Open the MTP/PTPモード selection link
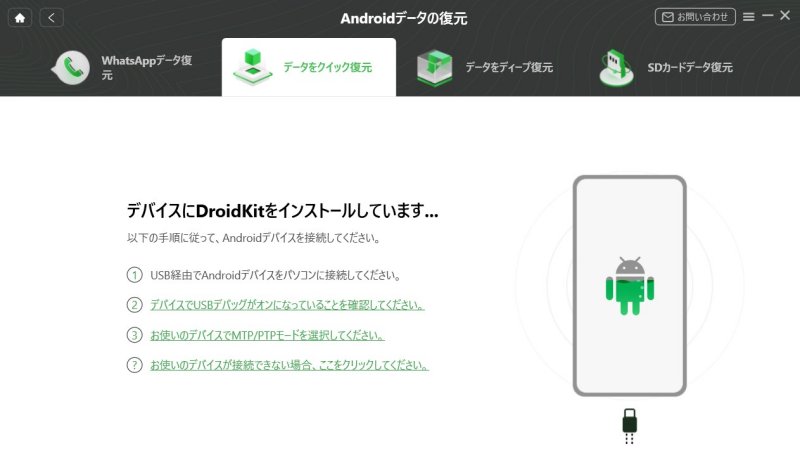The image size is (800, 475). coord(267,335)
